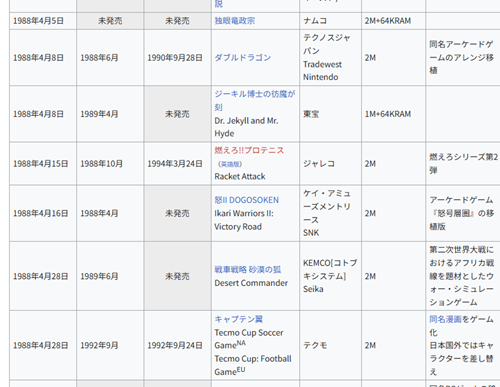Follow the 同名漫画 link in the notes
The width and height of the screenshot is (500, 387).
(445, 319)
